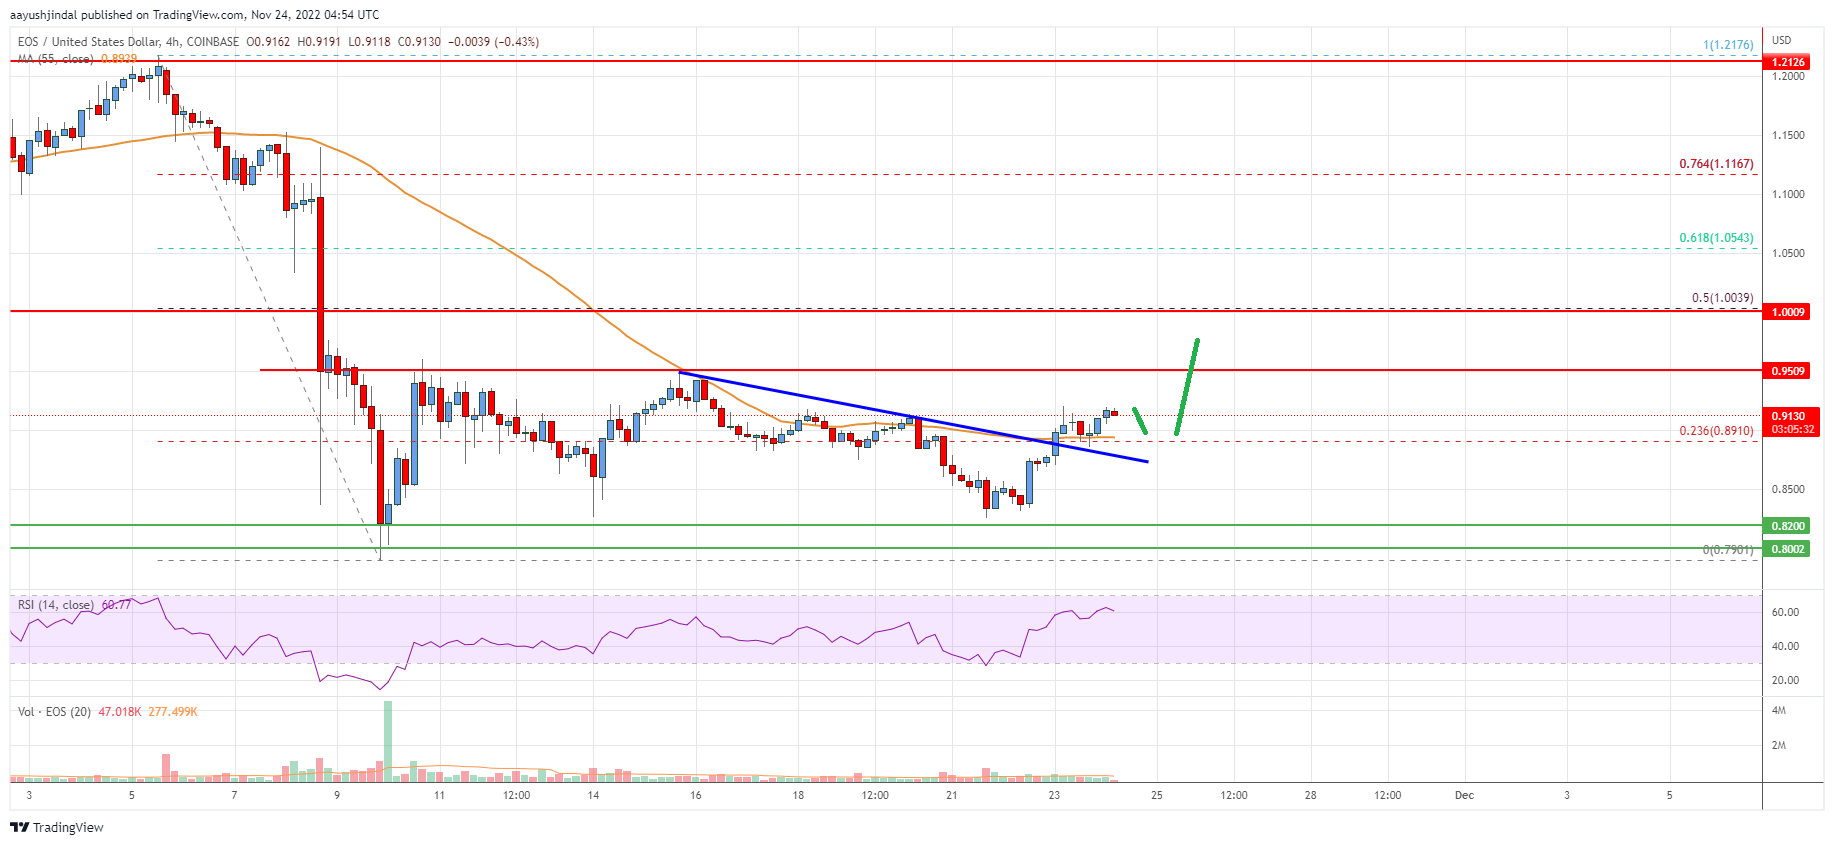
Task: Click the 1.1500 tick on price scale
Action: tap(1788, 135)
